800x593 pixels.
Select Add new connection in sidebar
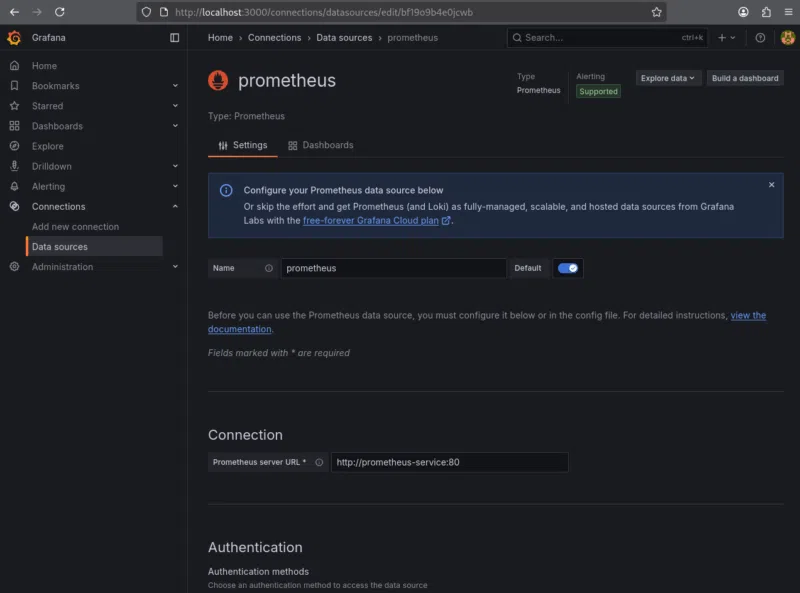tap(75, 227)
